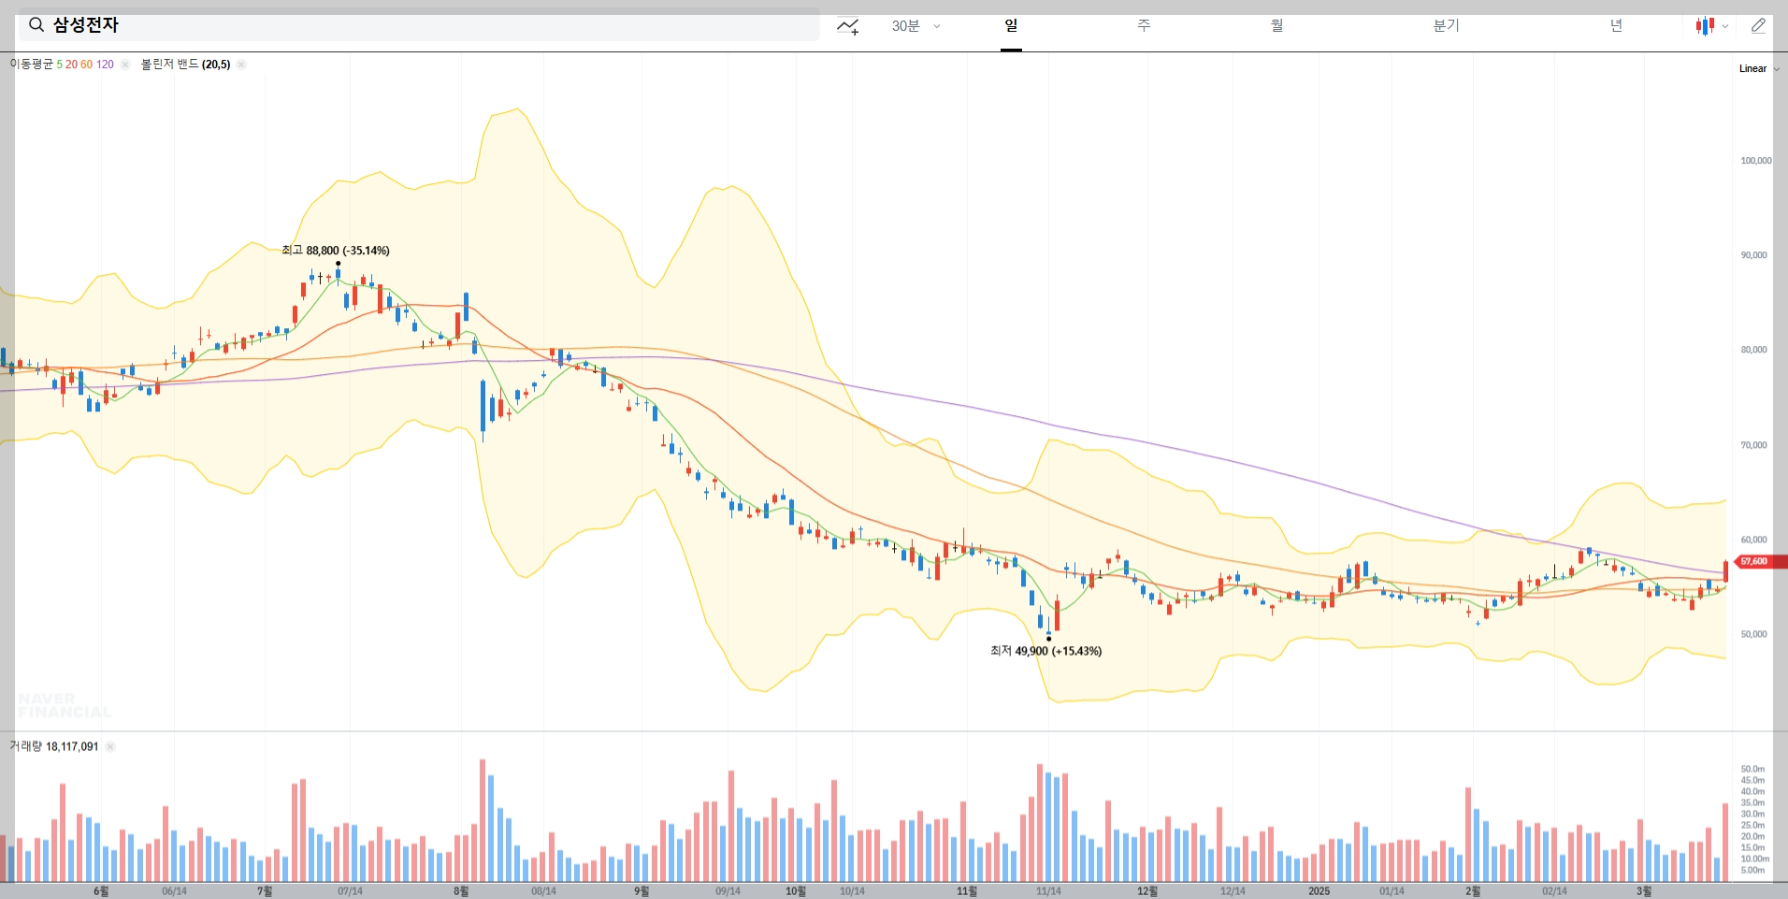This screenshot has height=899, width=1788.
Task: Click the 5-day moving average color value
Action: pos(59,64)
